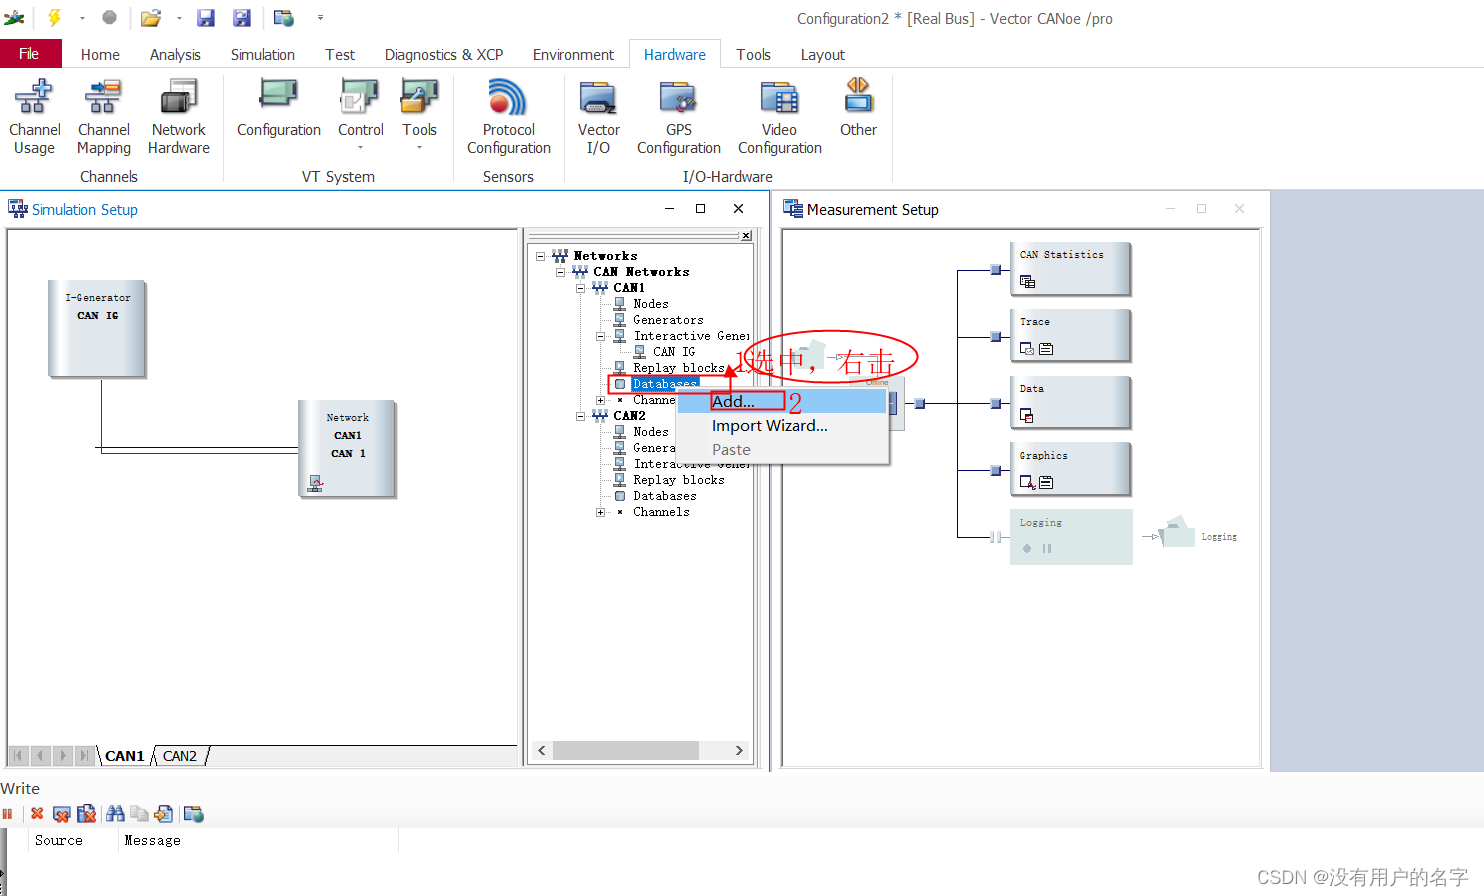The height and width of the screenshot is (896, 1484).
Task: Switch to the Home ribbon tab
Action: click(100, 55)
